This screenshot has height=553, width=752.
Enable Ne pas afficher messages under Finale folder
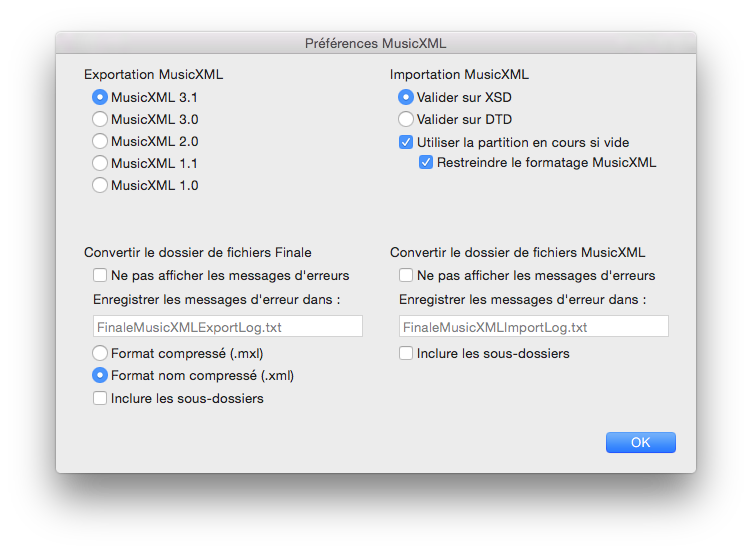pyautogui.click(x=100, y=276)
